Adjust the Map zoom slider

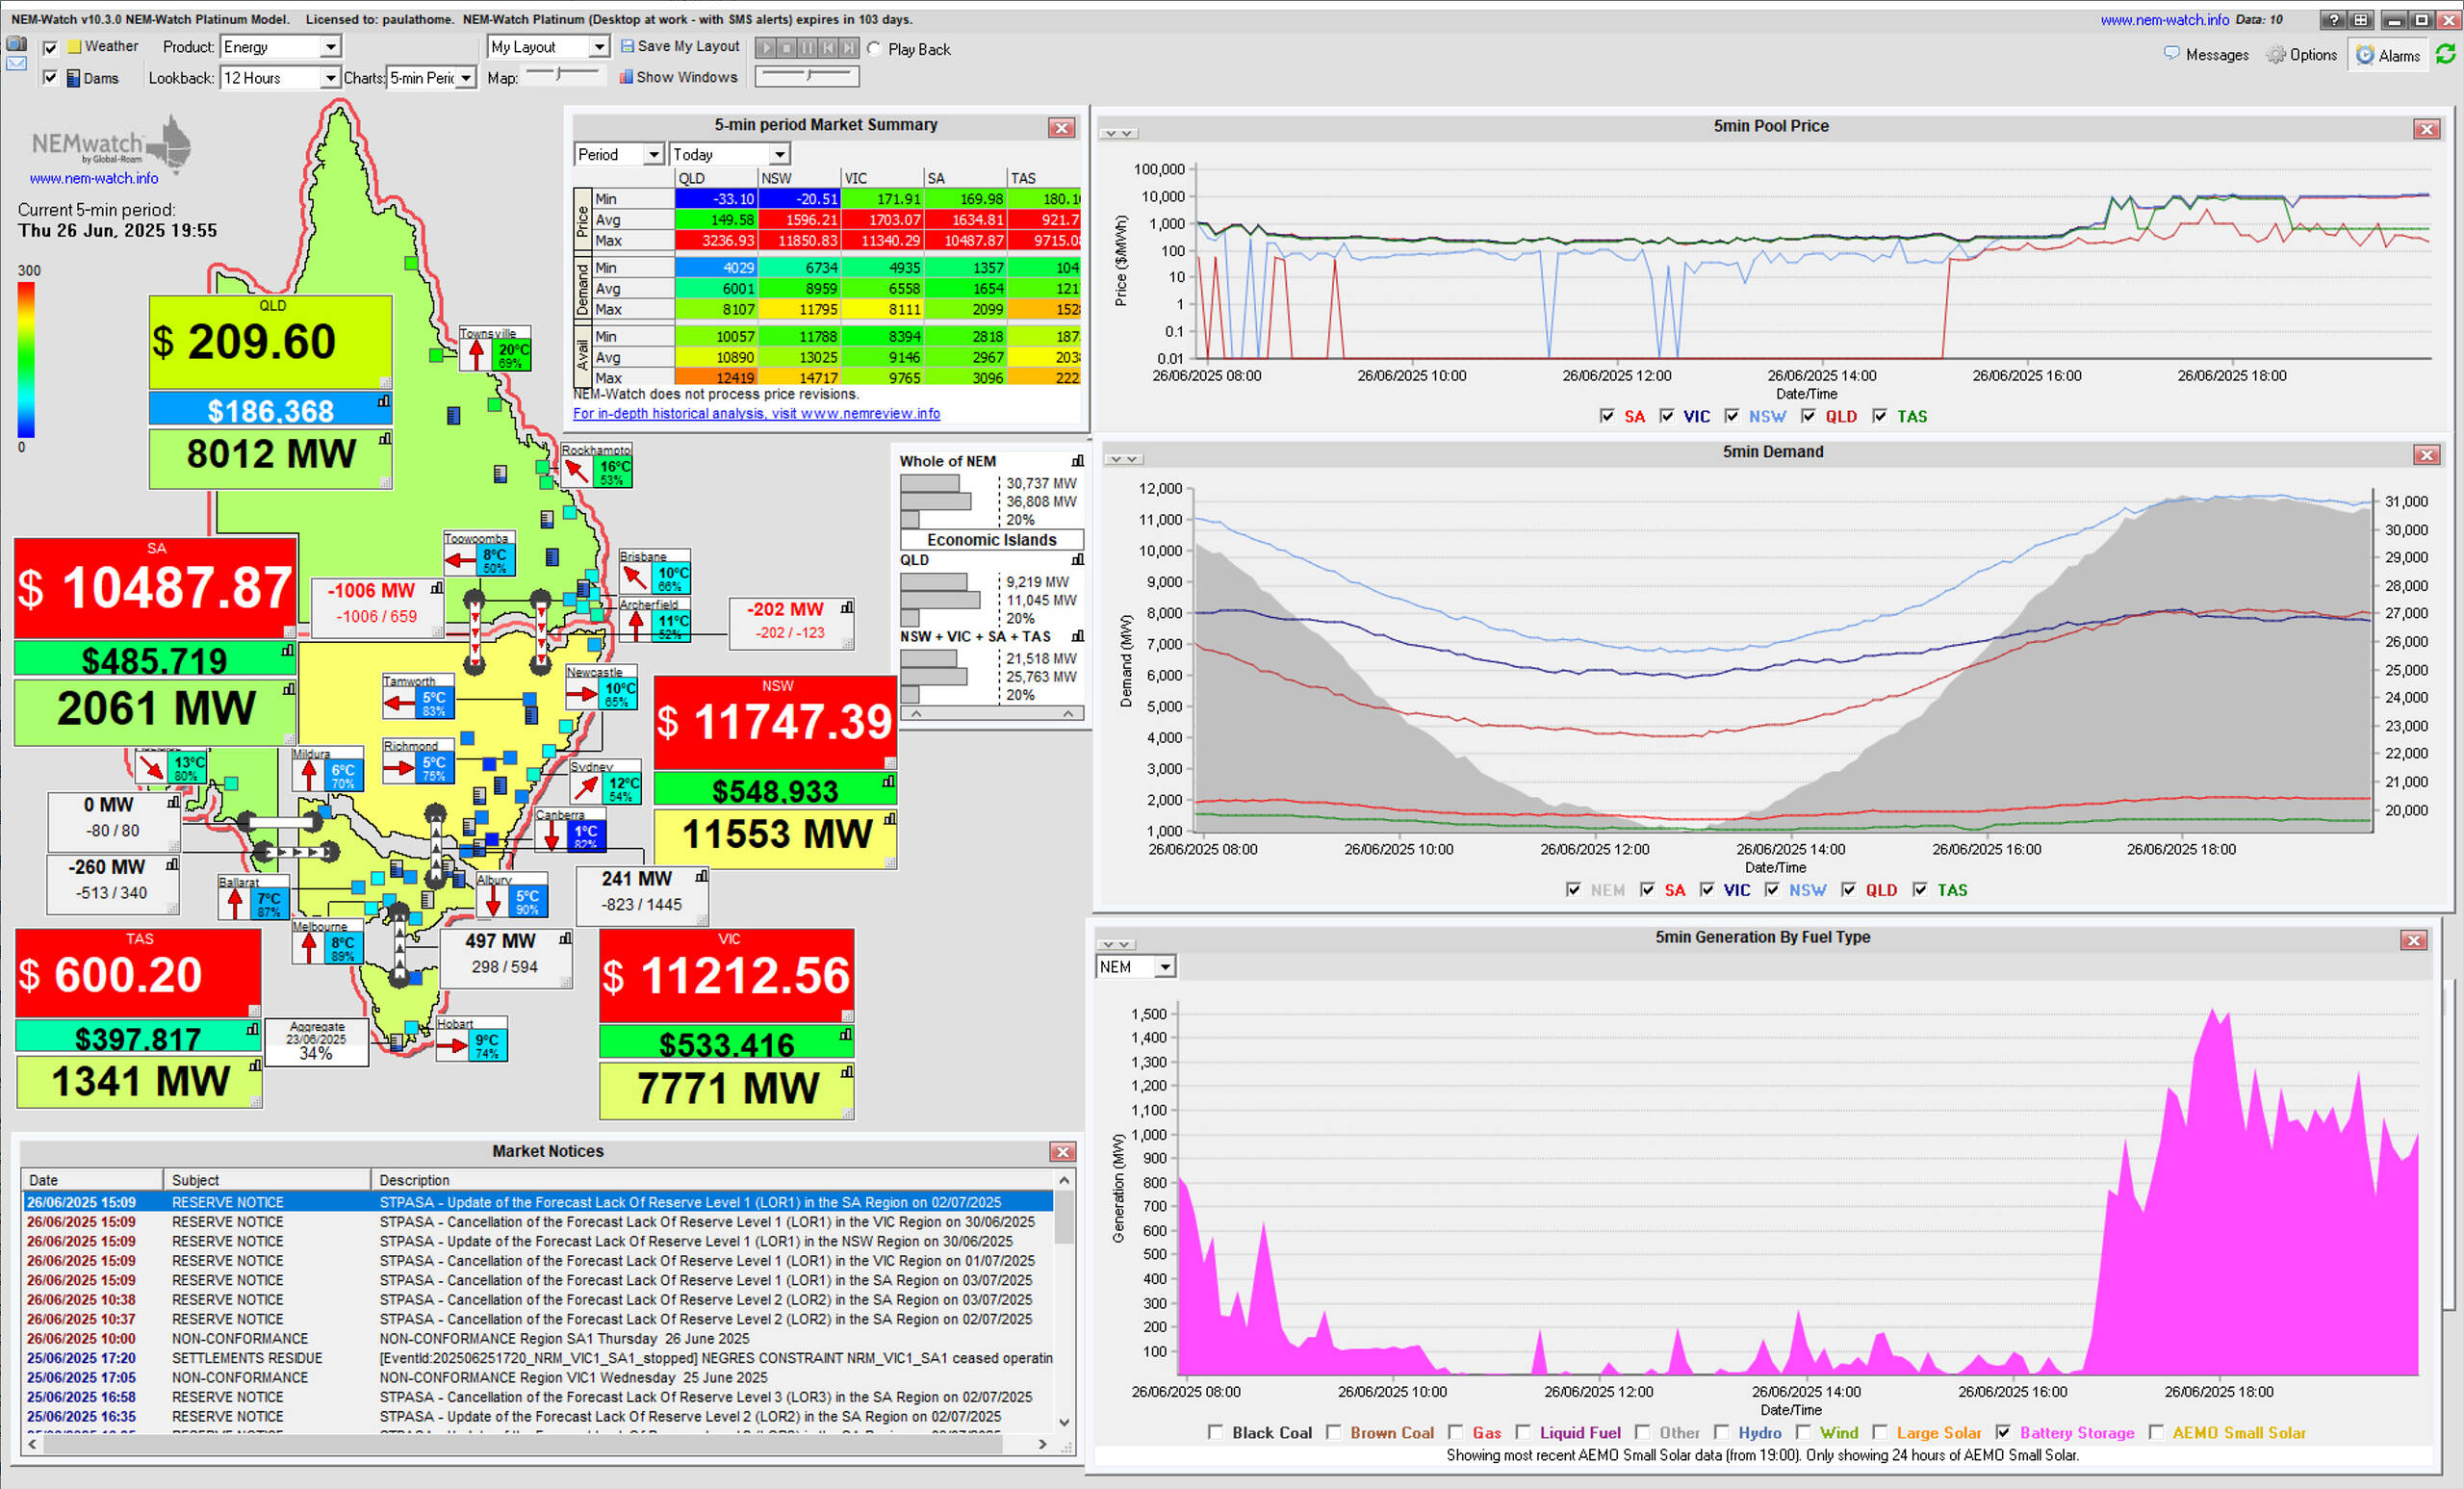562,73
